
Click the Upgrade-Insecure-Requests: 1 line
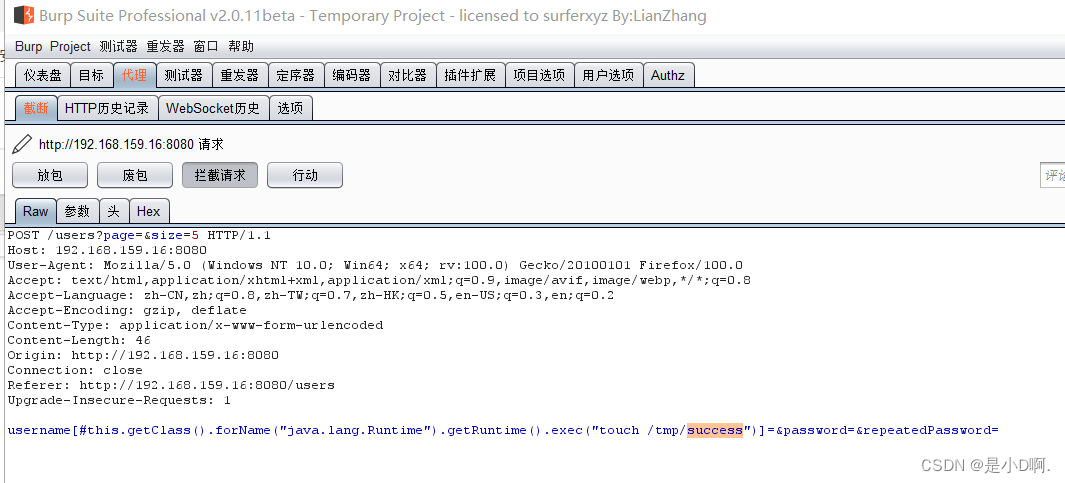pyautogui.click(x=119, y=400)
